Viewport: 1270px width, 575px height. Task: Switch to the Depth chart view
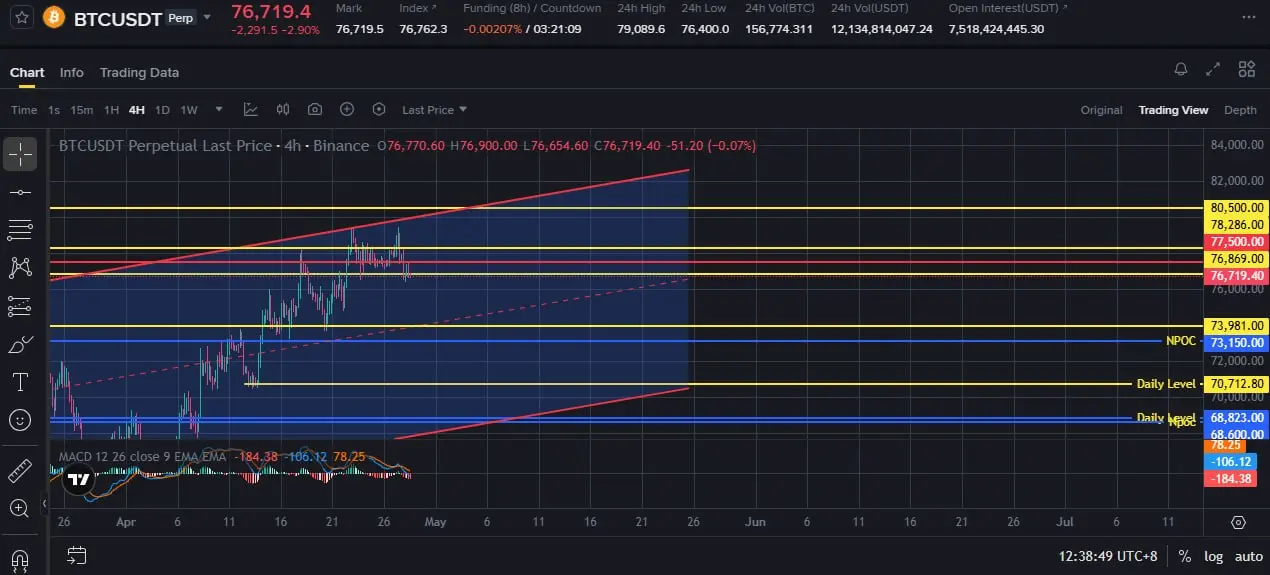pos(1240,110)
